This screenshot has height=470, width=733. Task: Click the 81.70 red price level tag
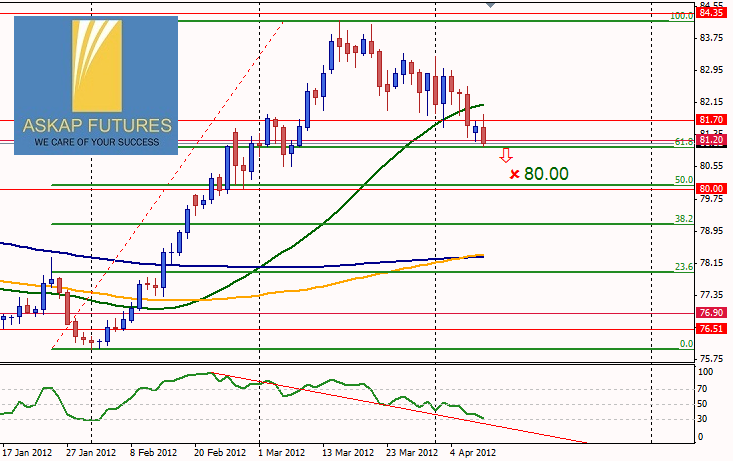tap(711, 119)
